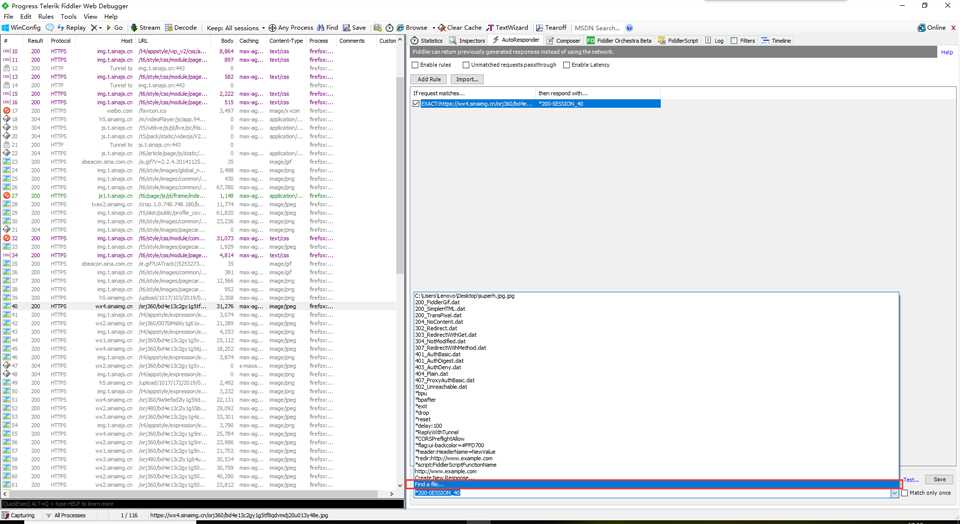Toggle the Filters tab checkbox

(x=734, y=40)
